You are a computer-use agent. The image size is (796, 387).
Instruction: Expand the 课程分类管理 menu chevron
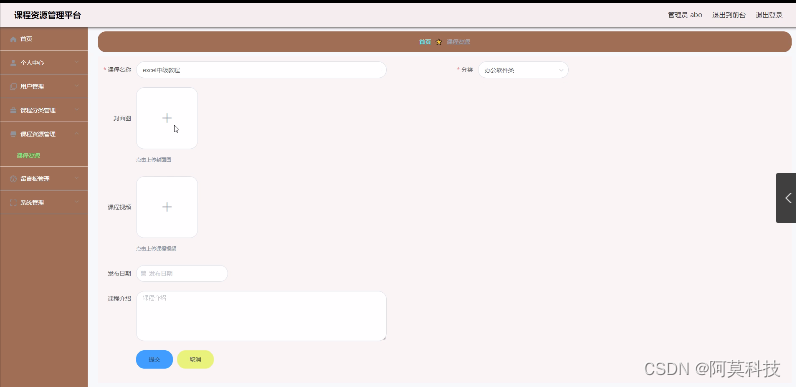pyautogui.click(x=77, y=110)
